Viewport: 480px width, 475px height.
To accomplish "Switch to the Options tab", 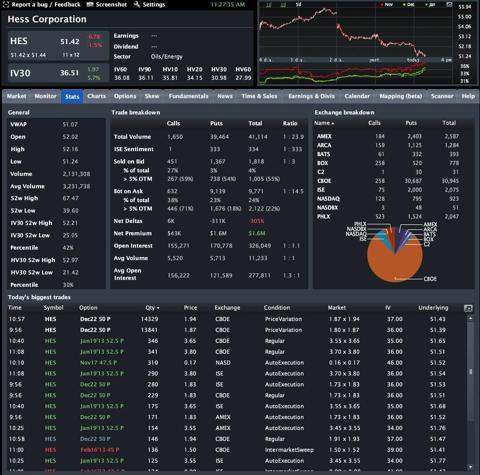I will tap(125, 96).
